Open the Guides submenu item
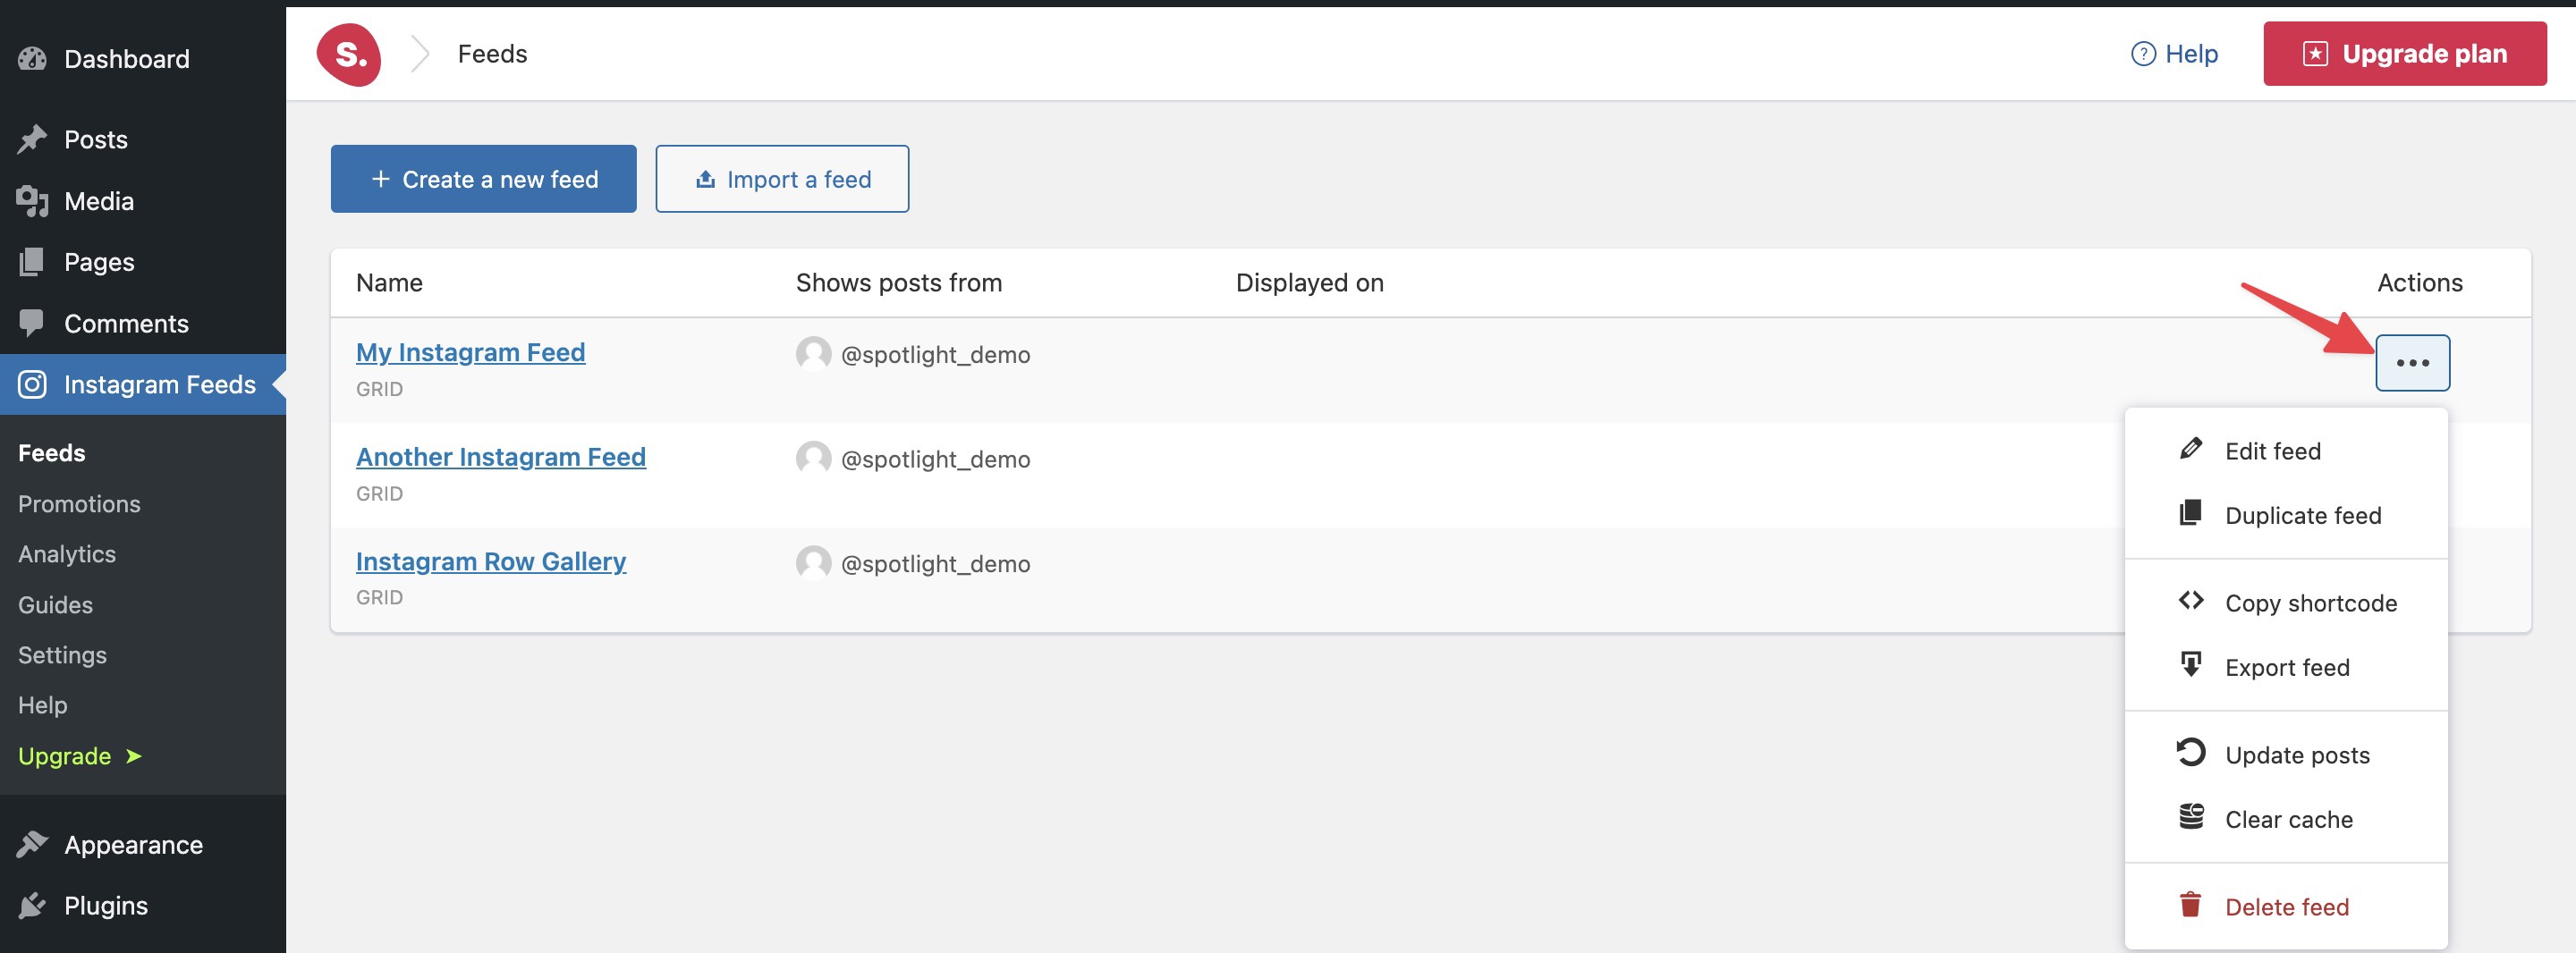Image resolution: width=2576 pixels, height=953 pixels. (x=55, y=605)
